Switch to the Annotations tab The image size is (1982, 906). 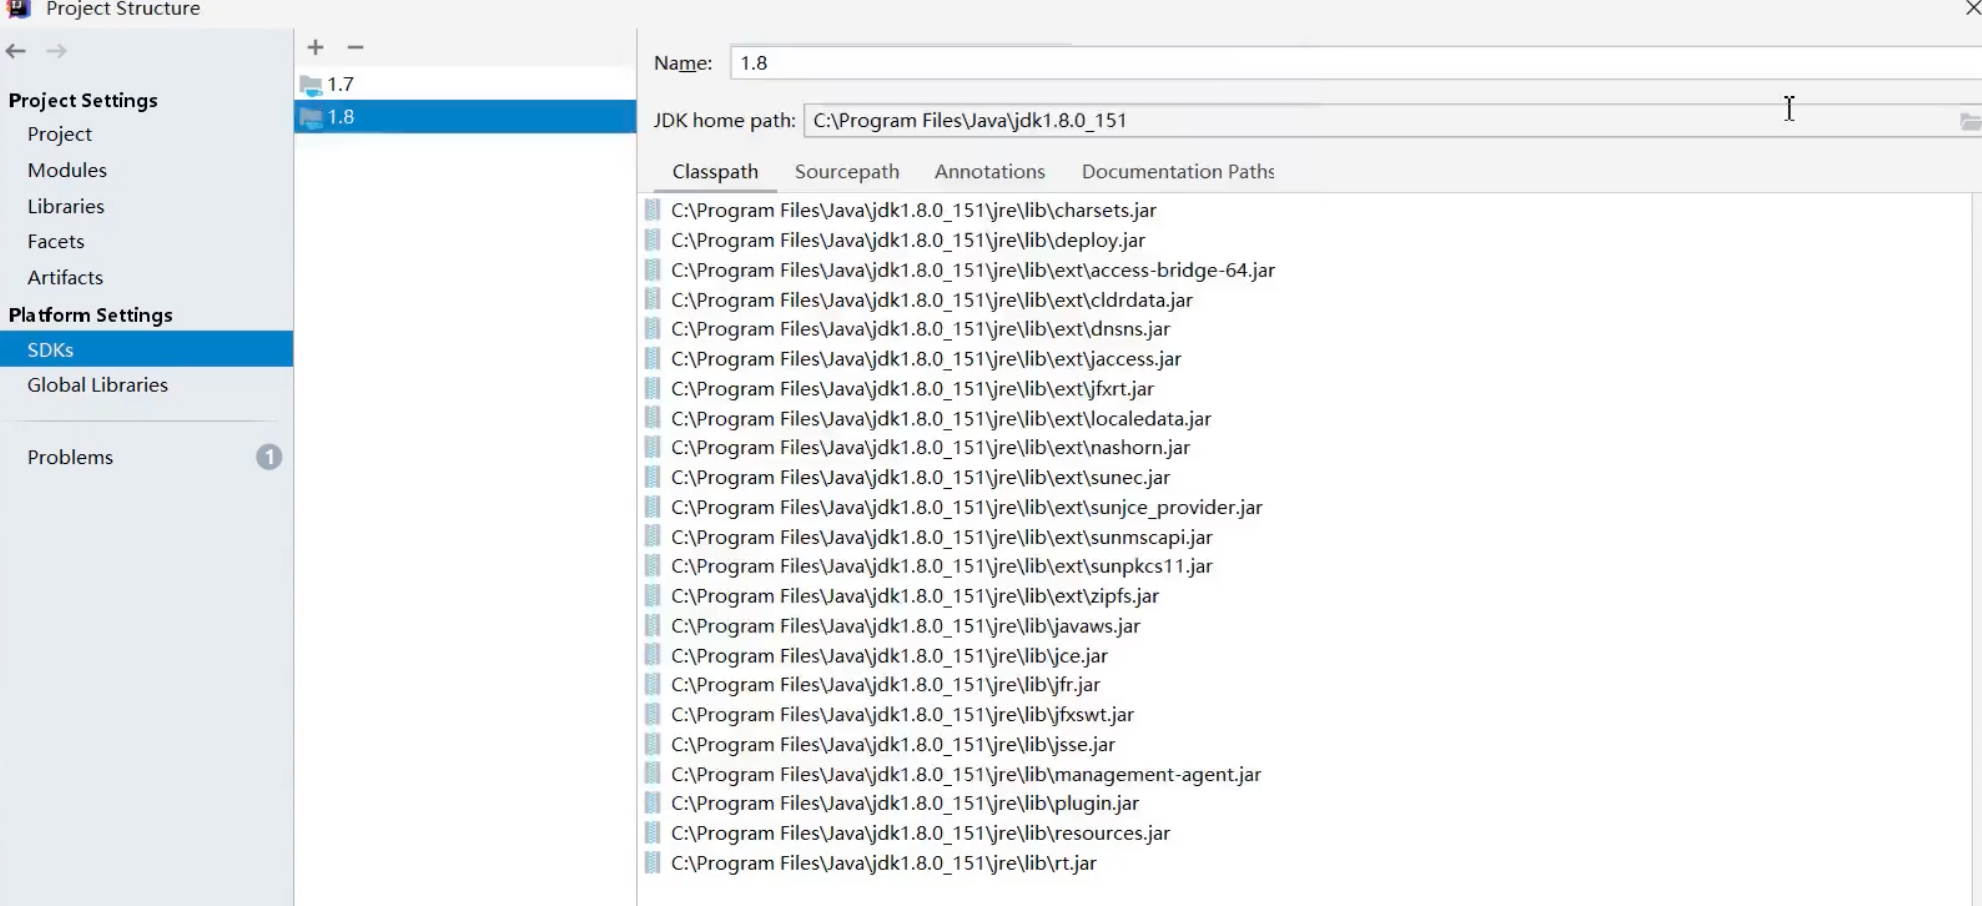click(x=990, y=172)
